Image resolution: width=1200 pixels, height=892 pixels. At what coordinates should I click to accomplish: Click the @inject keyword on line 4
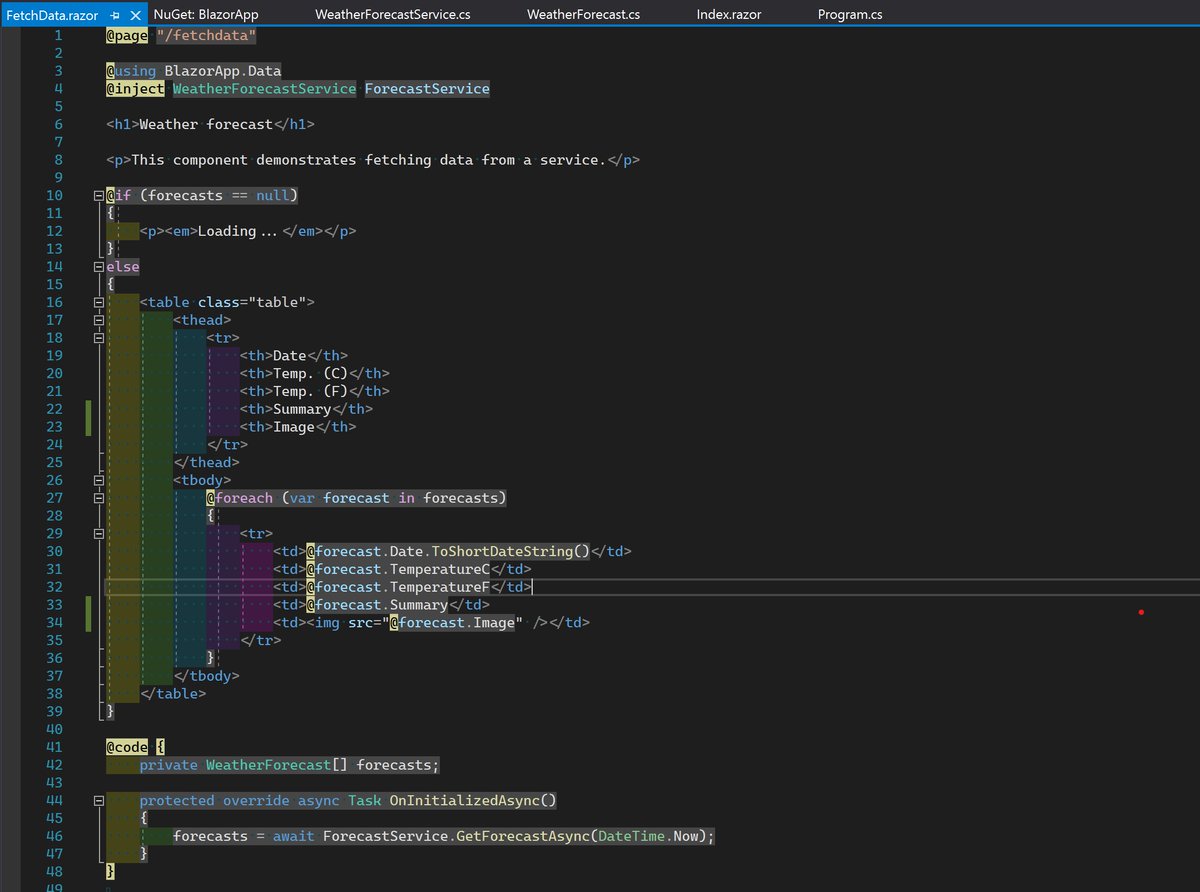click(x=135, y=89)
